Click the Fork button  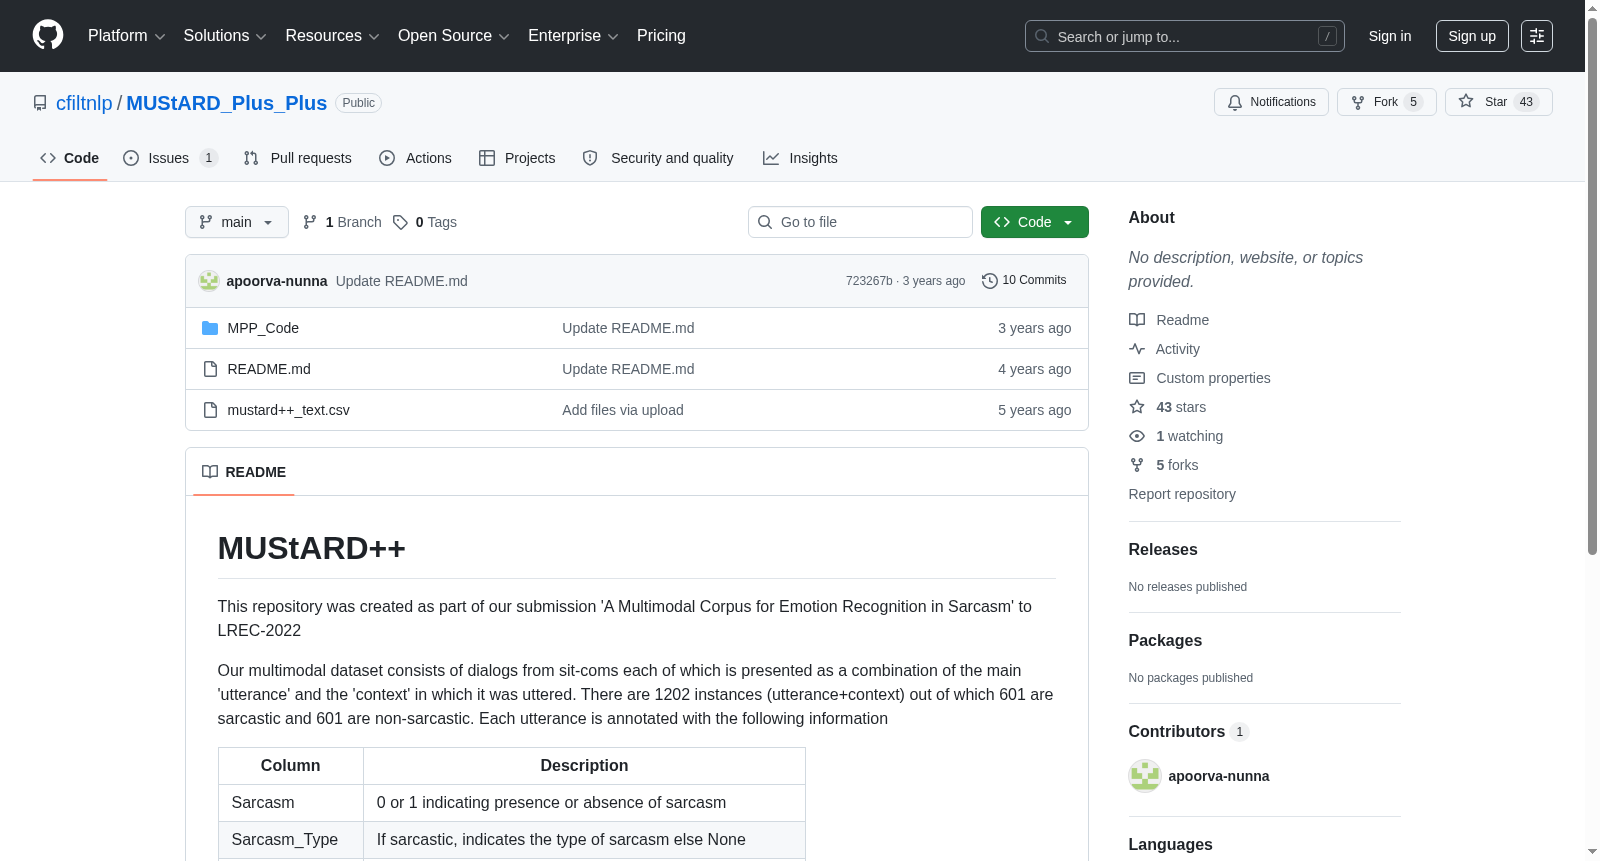click(x=1387, y=102)
